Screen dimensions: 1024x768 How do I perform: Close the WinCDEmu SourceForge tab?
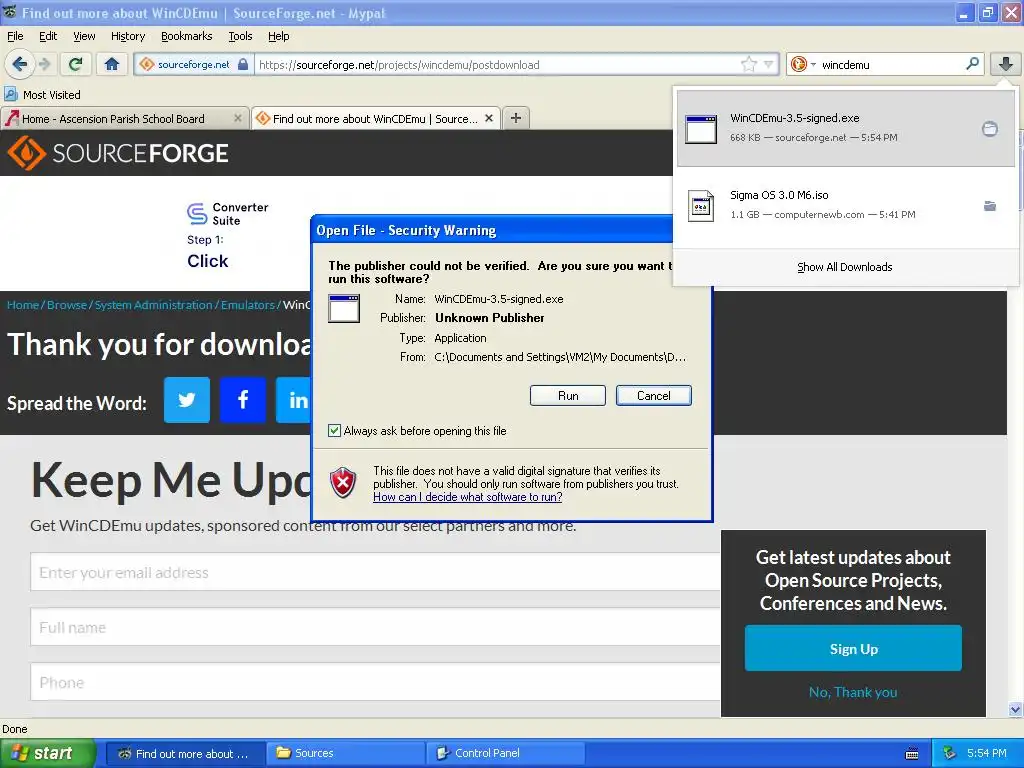click(x=489, y=118)
